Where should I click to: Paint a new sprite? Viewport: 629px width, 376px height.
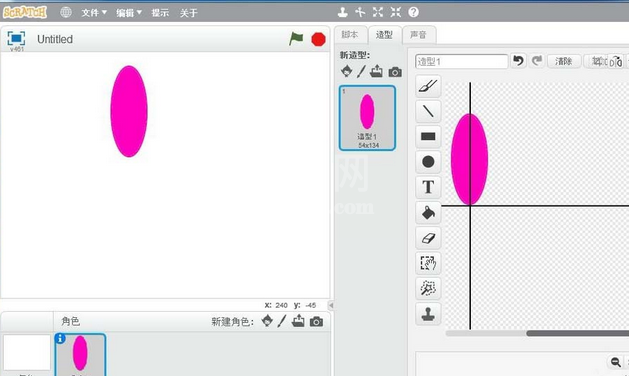coord(282,321)
